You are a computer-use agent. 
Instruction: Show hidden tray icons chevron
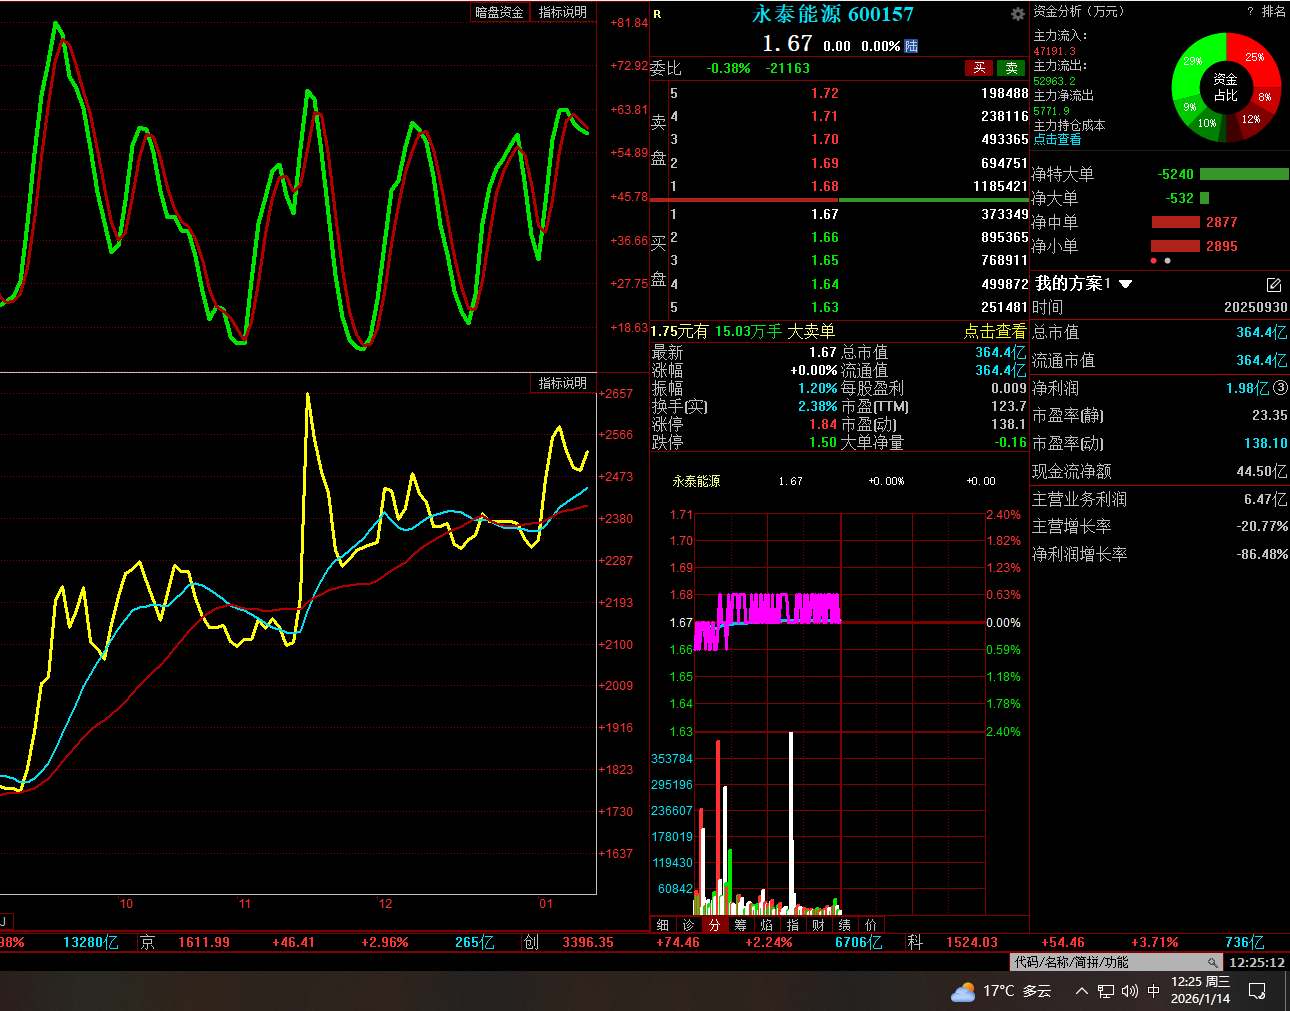1081,991
